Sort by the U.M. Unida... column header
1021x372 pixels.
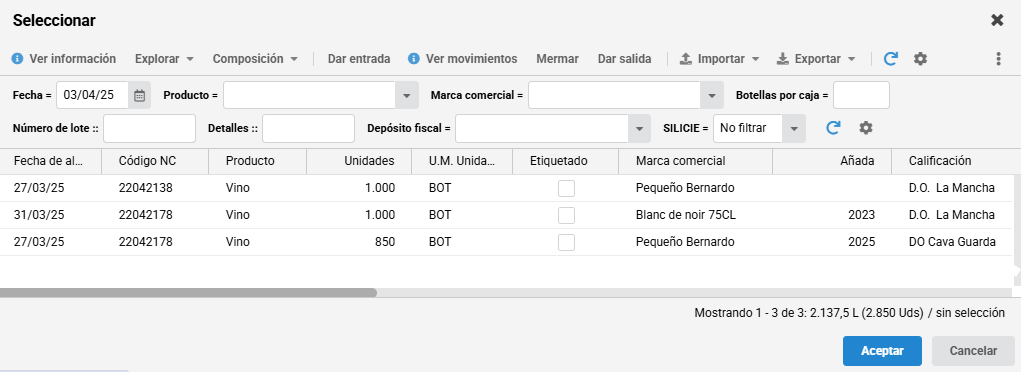462,161
